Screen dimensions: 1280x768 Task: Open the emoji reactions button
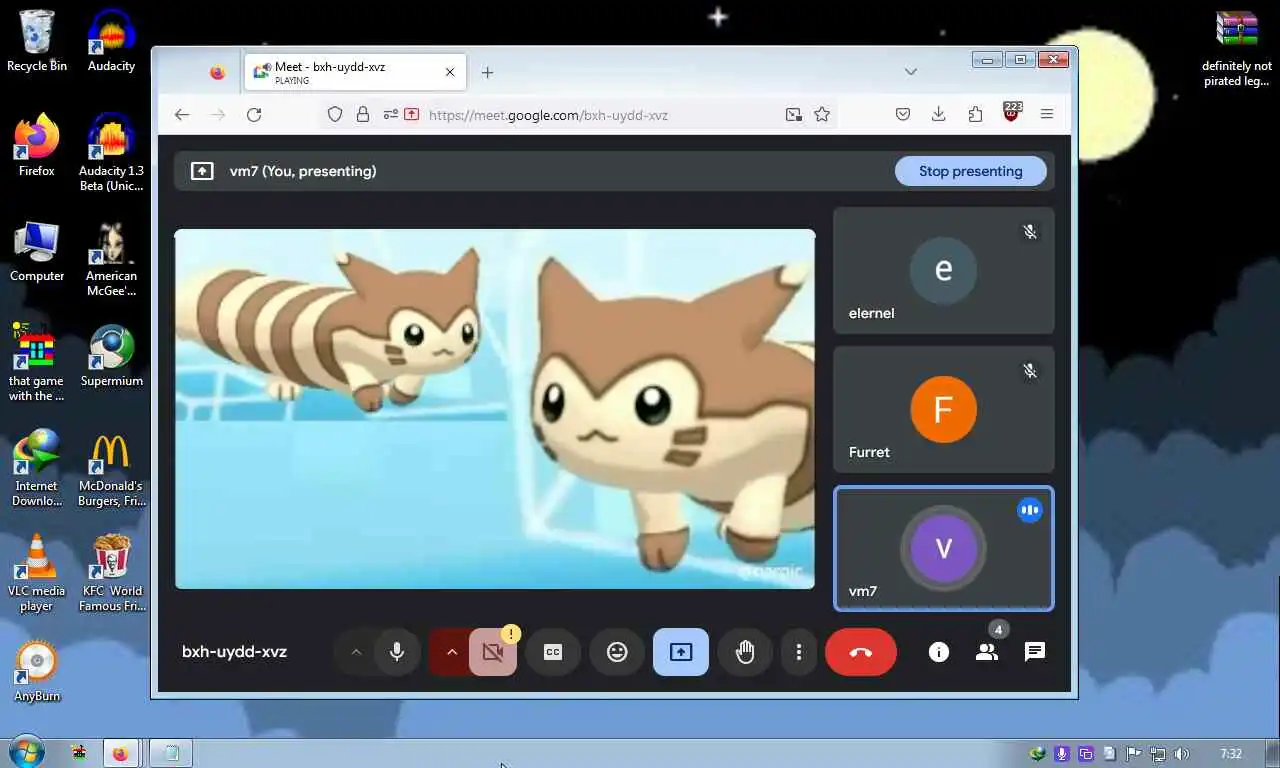(617, 652)
